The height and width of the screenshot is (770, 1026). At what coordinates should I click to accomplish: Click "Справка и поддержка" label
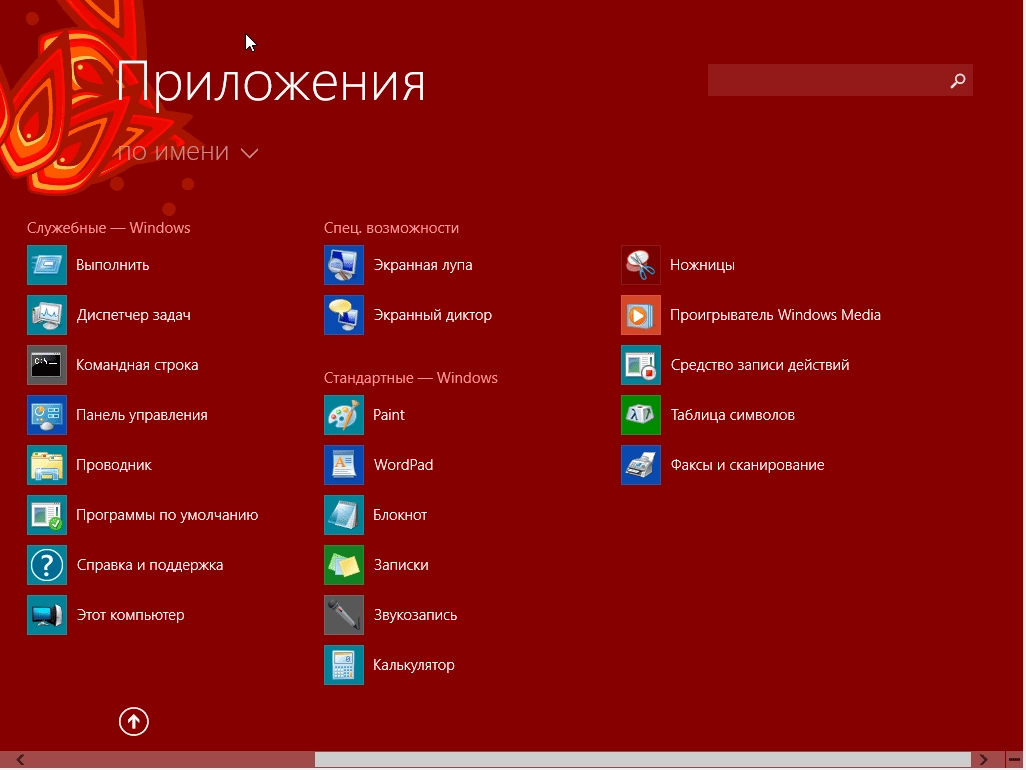point(150,565)
